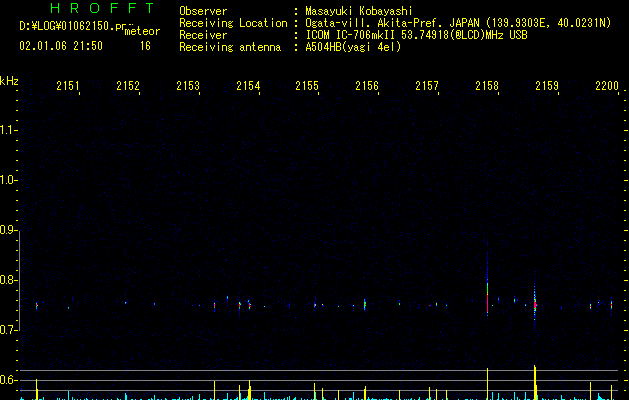
Task: Click the 2200 time marker
Action: coord(607,85)
